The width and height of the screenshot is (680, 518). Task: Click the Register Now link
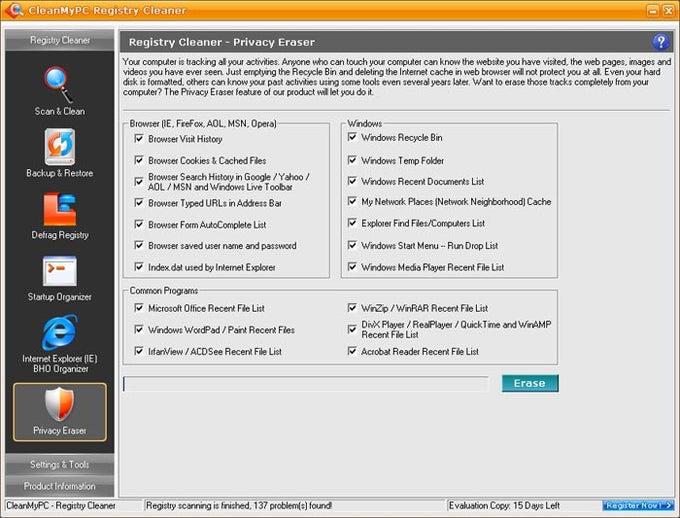(x=638, y=505)
